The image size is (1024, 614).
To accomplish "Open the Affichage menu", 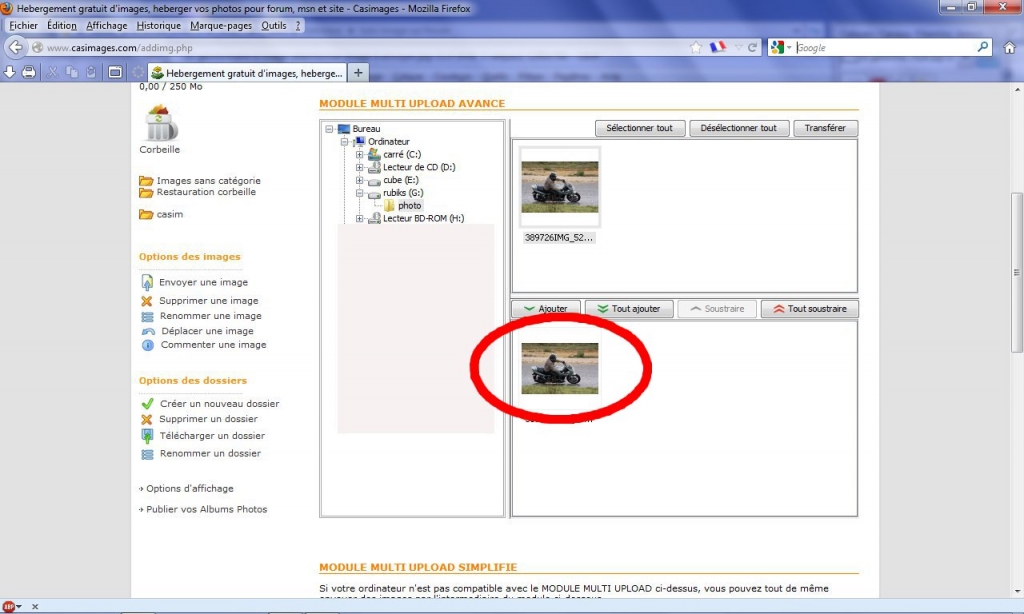I will 106,25.
